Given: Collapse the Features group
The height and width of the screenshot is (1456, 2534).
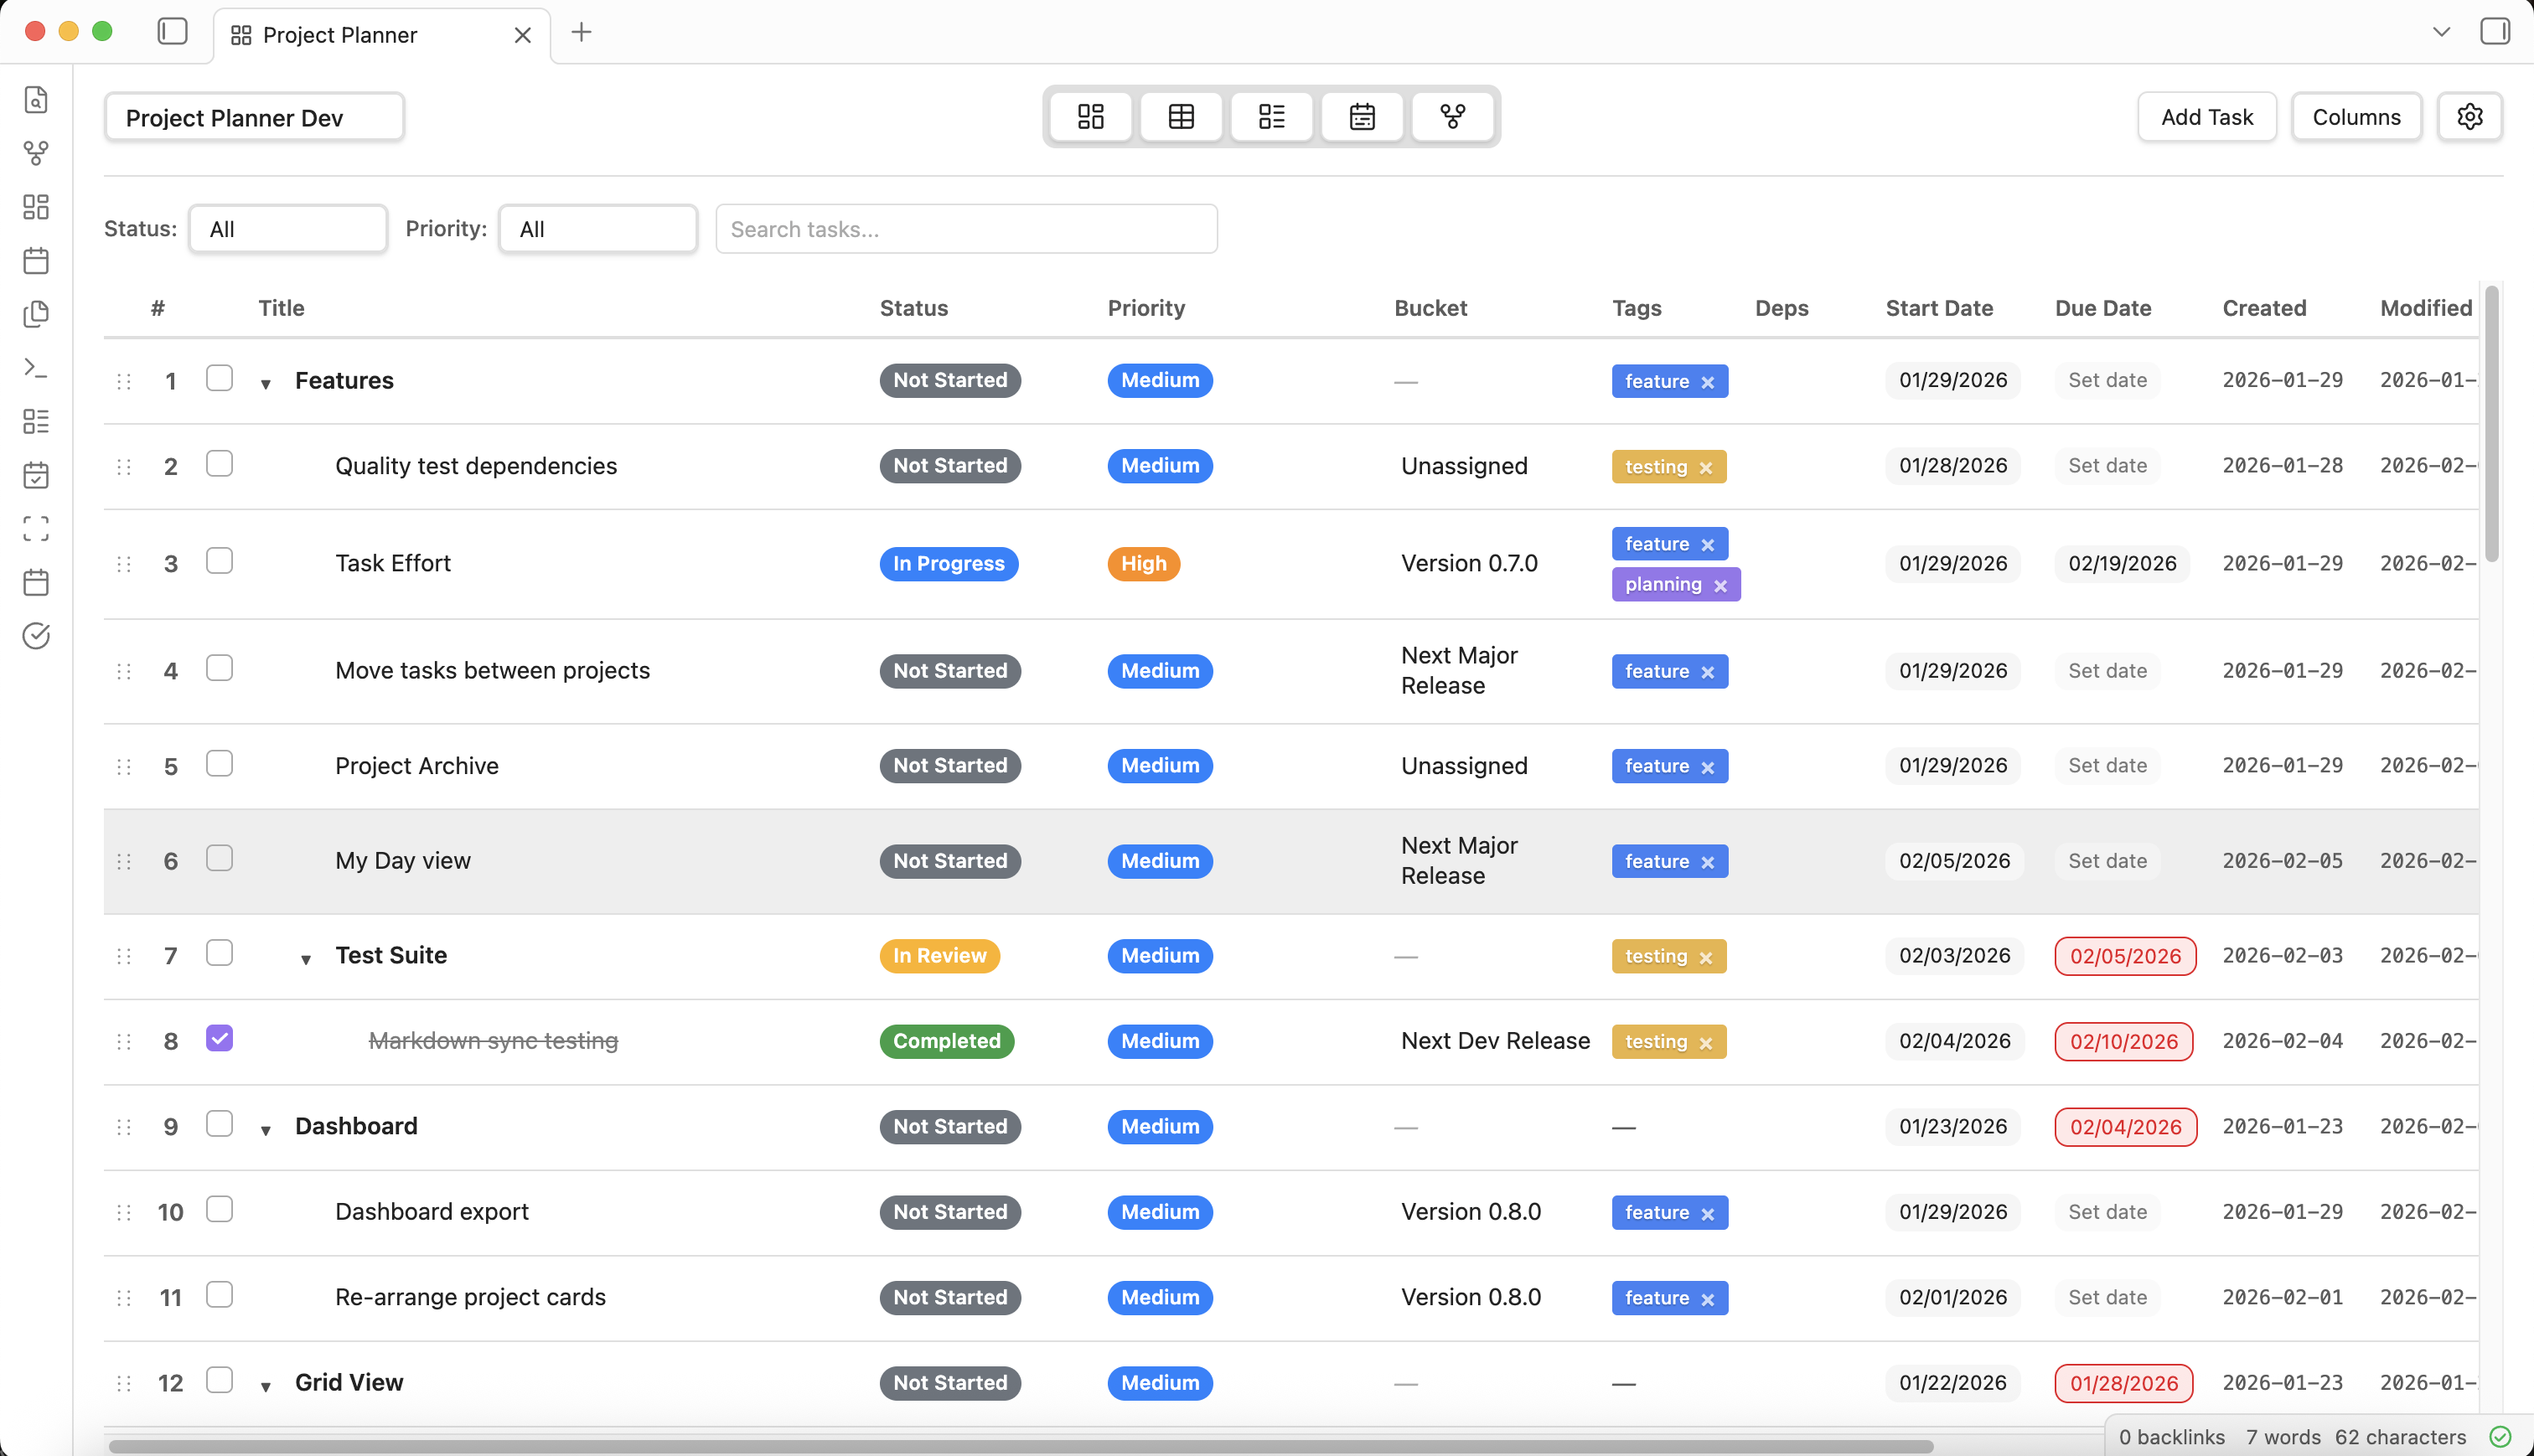Looking at the screenshot, I should click(265, 383).
